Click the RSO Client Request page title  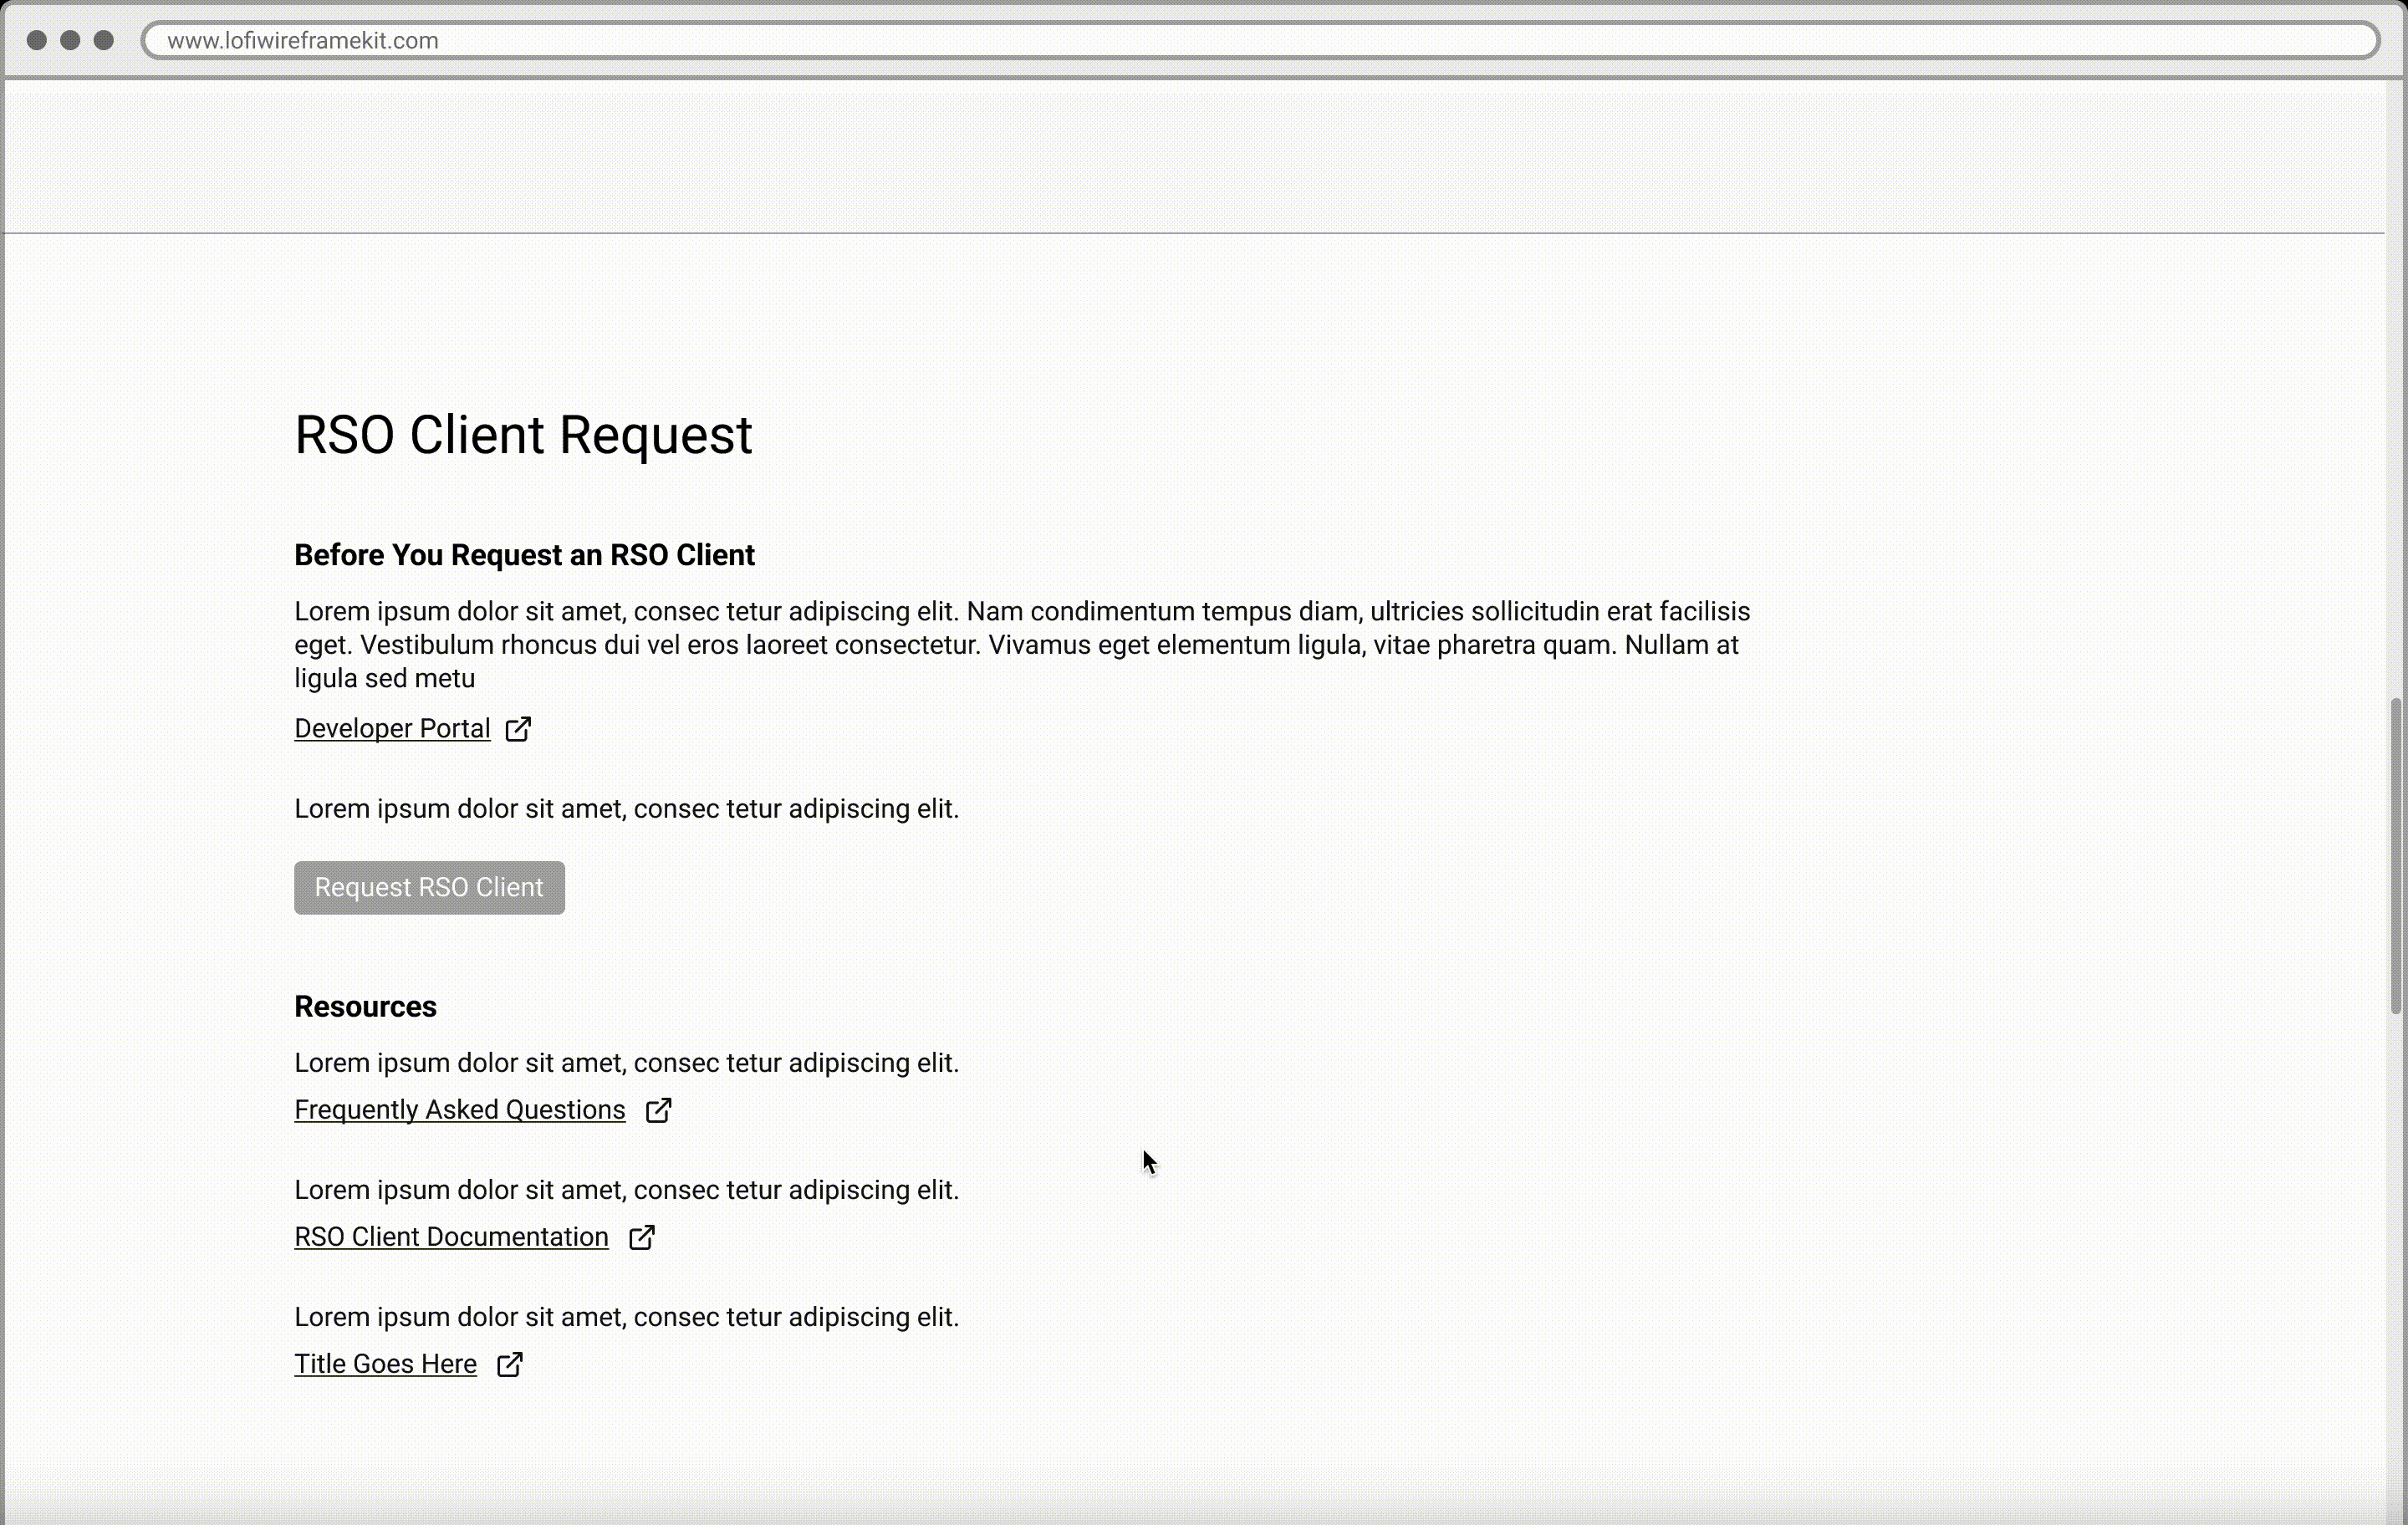[x=523, y=435]
